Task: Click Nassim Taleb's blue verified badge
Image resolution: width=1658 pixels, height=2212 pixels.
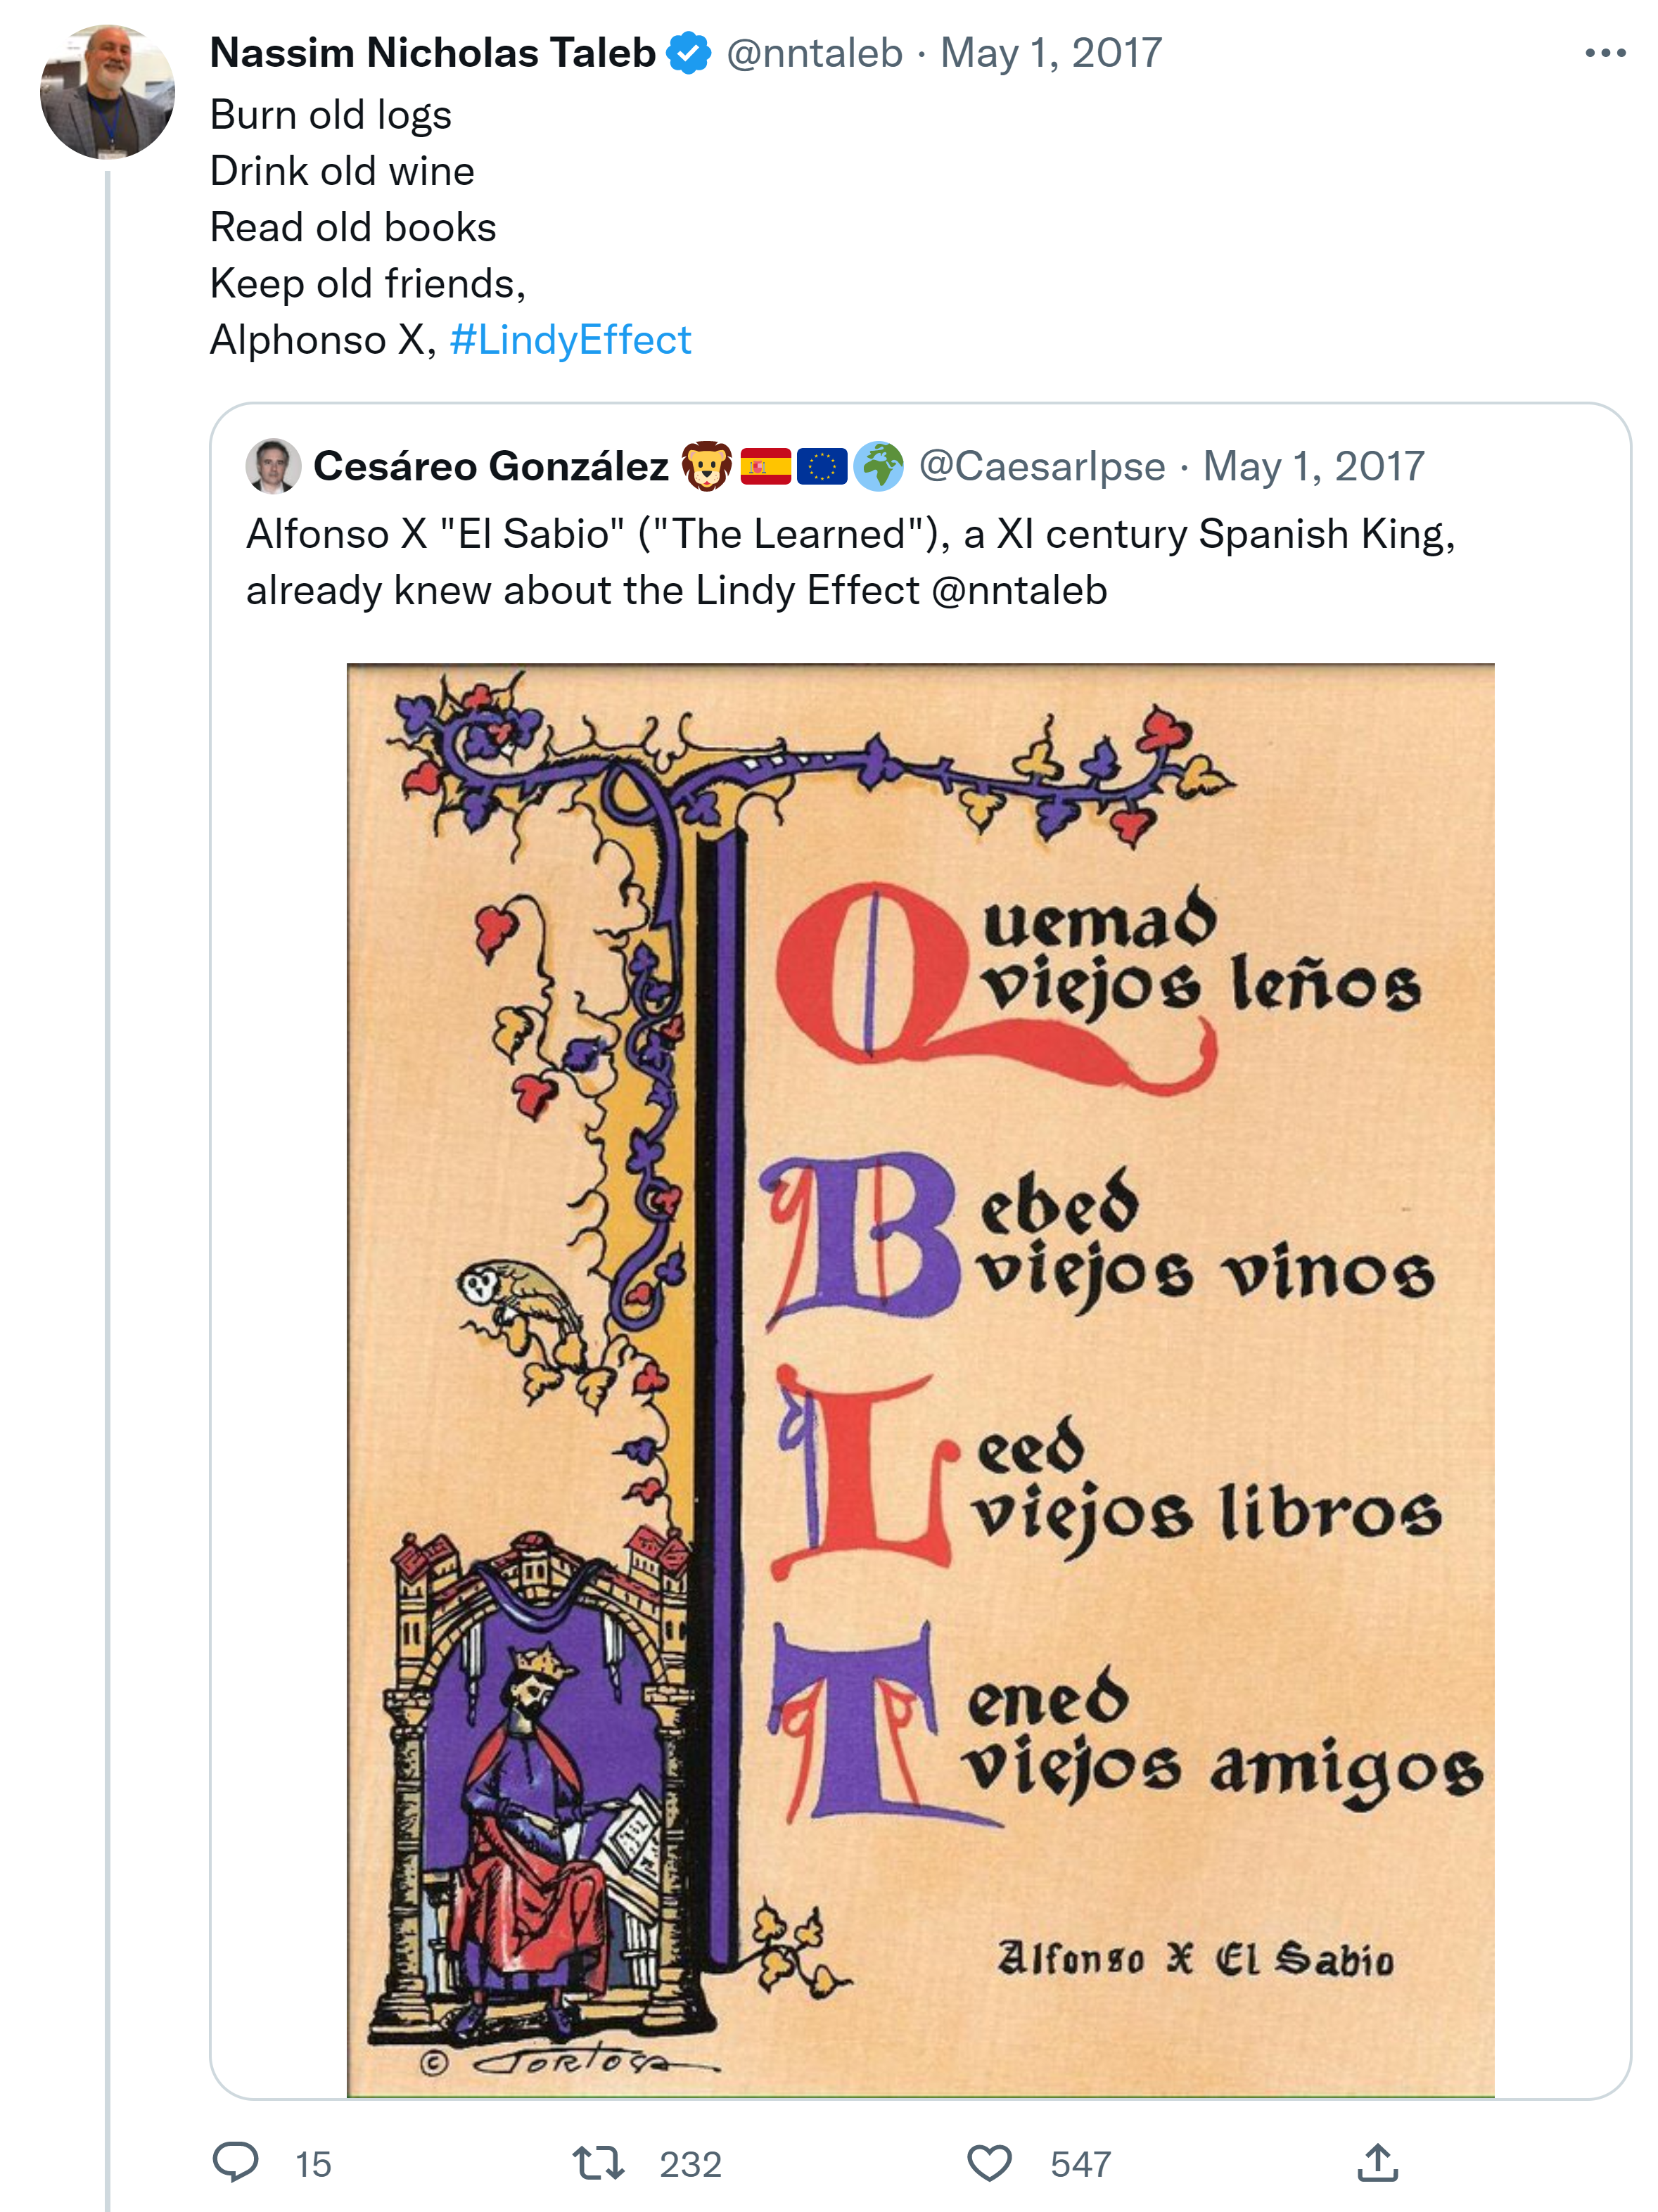Action: coord(689,53)
